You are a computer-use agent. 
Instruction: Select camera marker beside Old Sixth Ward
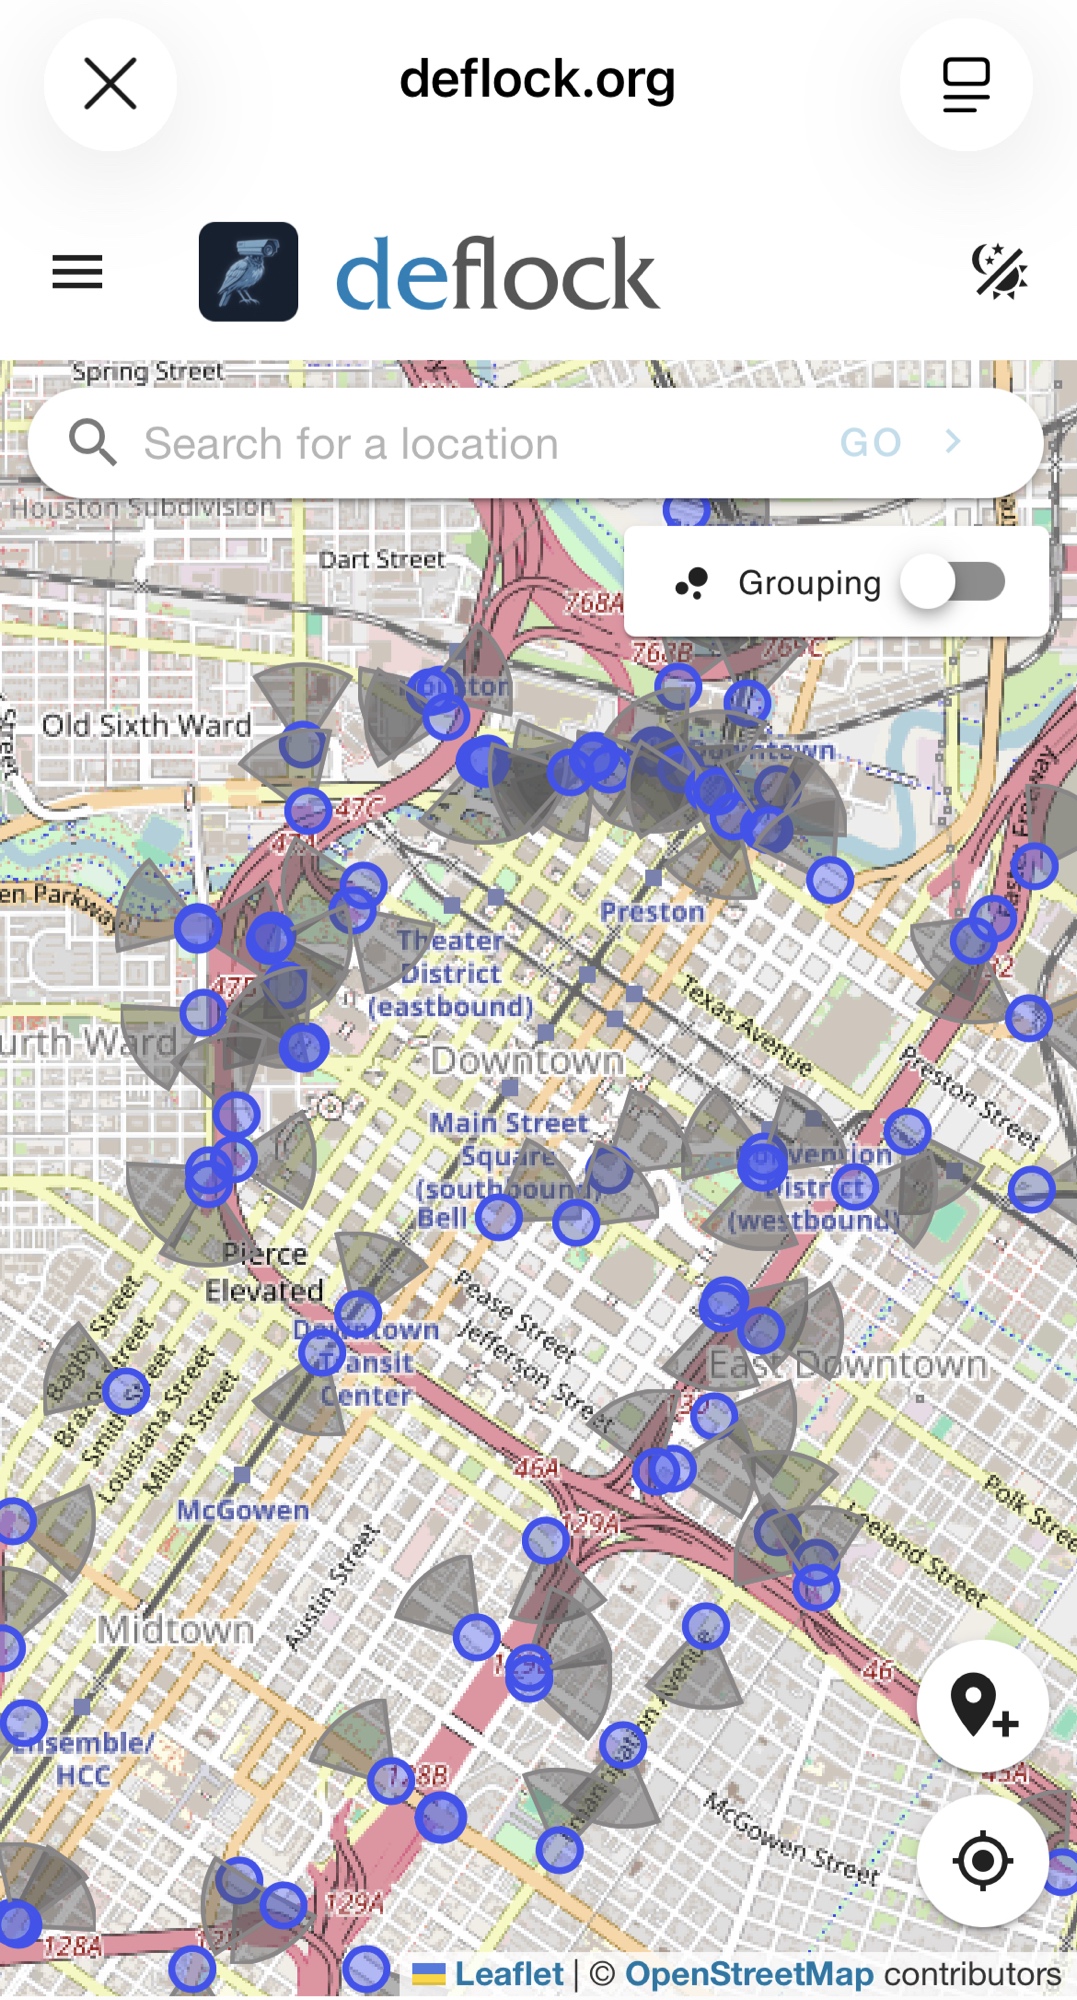[x=302, y=745]
